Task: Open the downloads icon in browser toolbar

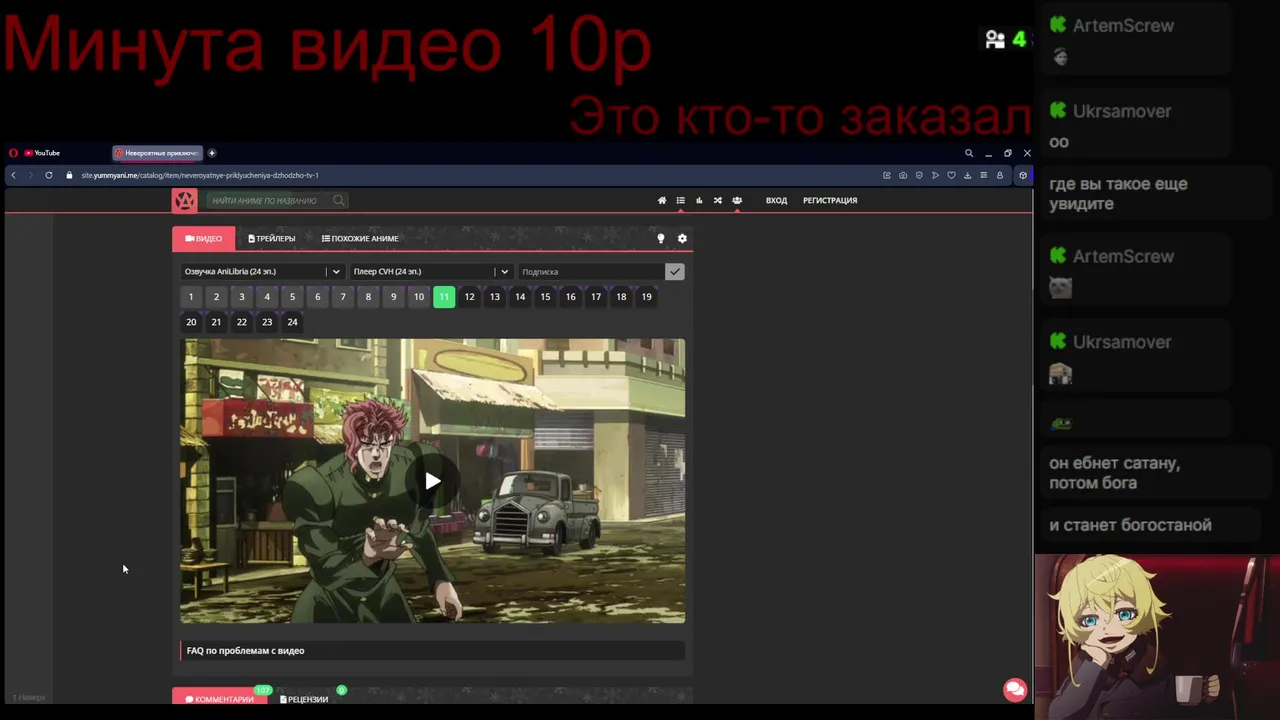Action: pyautogui.click(x=967, y=175)
